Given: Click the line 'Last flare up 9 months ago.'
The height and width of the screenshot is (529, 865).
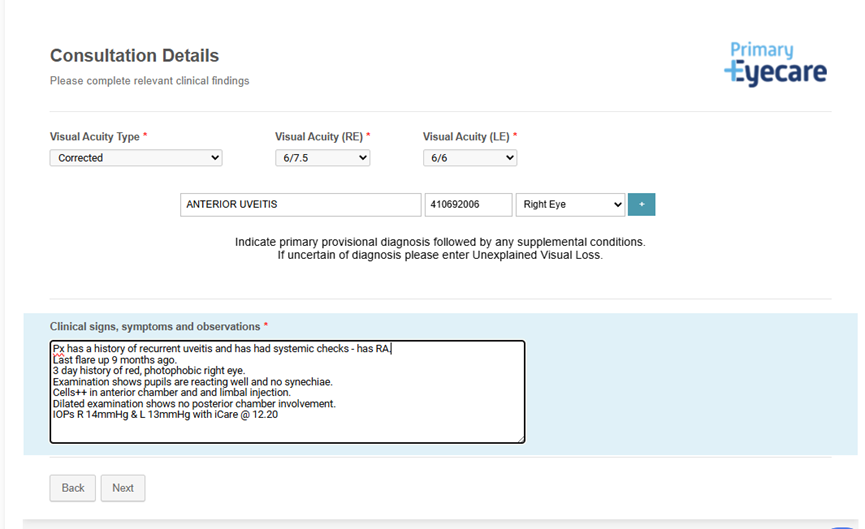Looking at the screenshot, I should [115, 360].
